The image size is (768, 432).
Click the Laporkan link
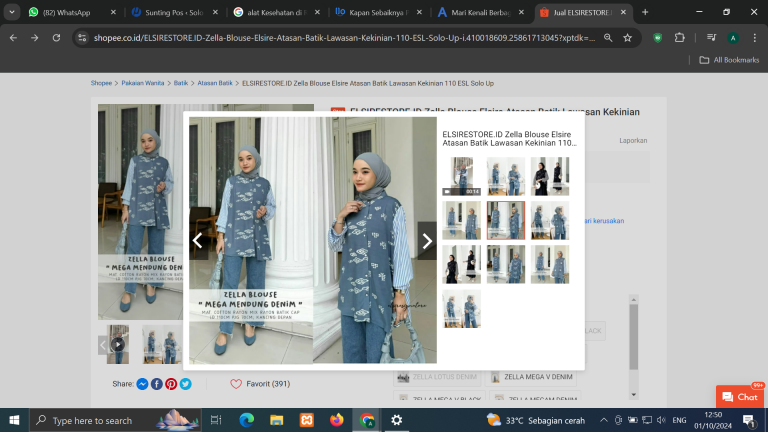click(633, 141)
